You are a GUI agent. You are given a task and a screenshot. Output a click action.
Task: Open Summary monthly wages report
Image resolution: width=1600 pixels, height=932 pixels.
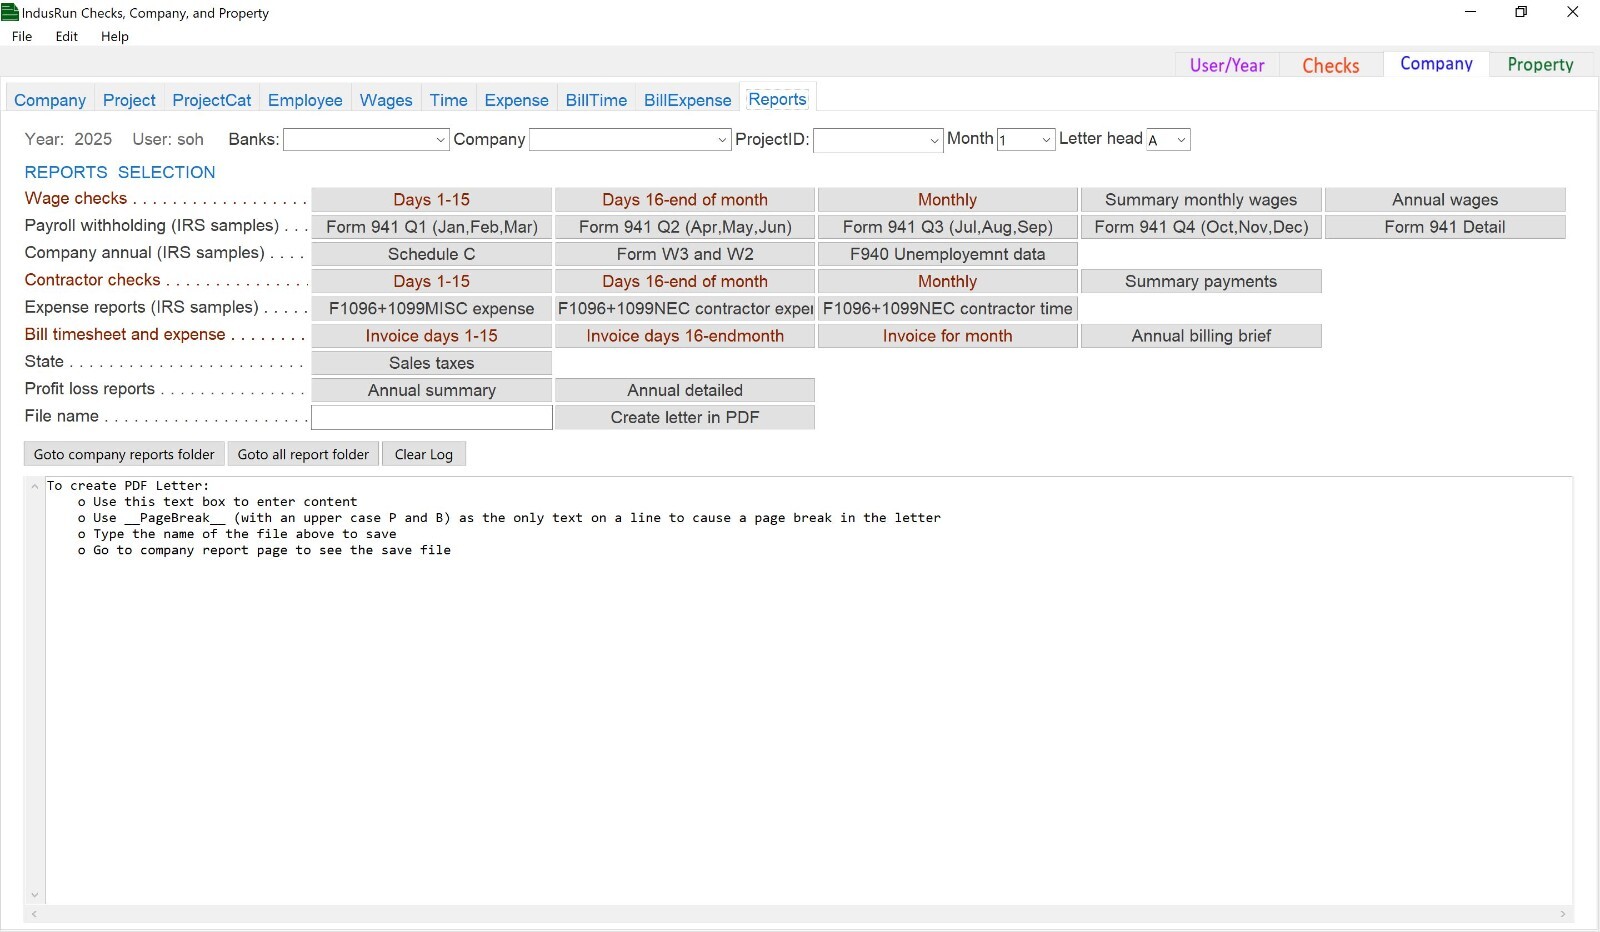[x=1201, y=200]
